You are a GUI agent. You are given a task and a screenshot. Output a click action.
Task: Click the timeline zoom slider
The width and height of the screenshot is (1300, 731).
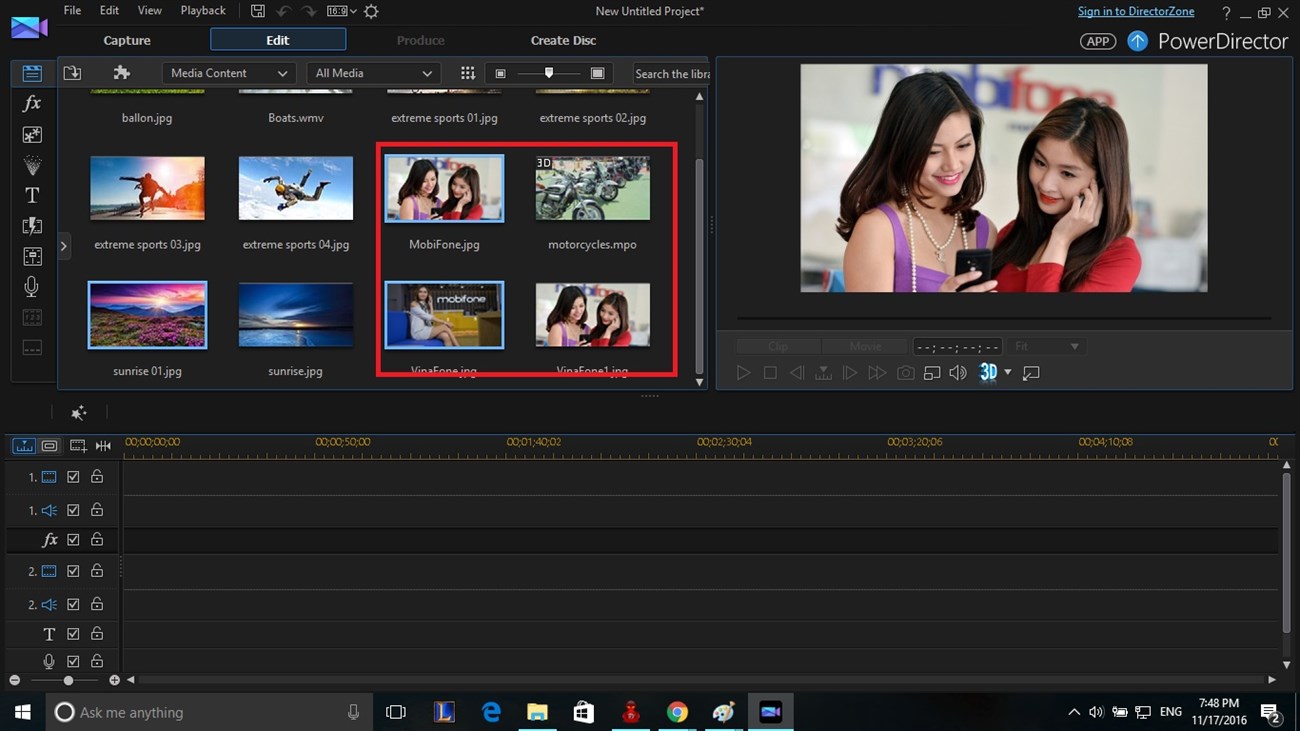pyautogui.click(x=68, y=680)
